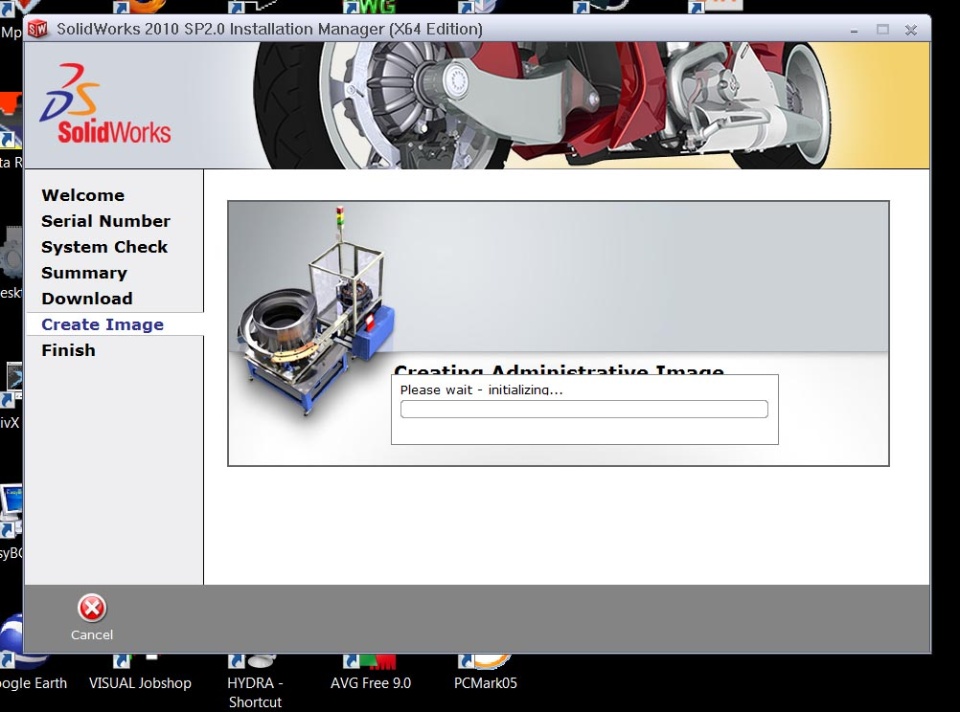The height and width of the screenshot is (712, 960).
Task: Click the SolidWorks title bar icon
Action: click(38, 28)
